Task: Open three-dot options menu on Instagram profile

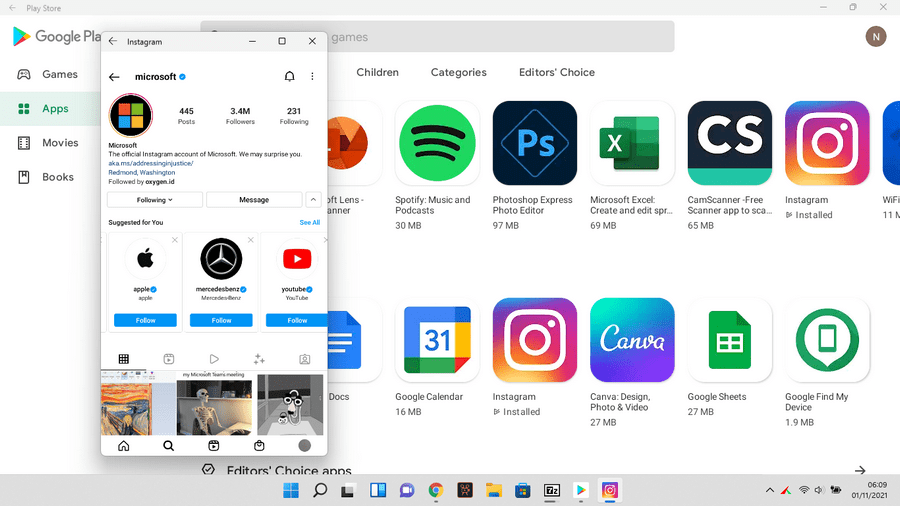Action: 312,76
